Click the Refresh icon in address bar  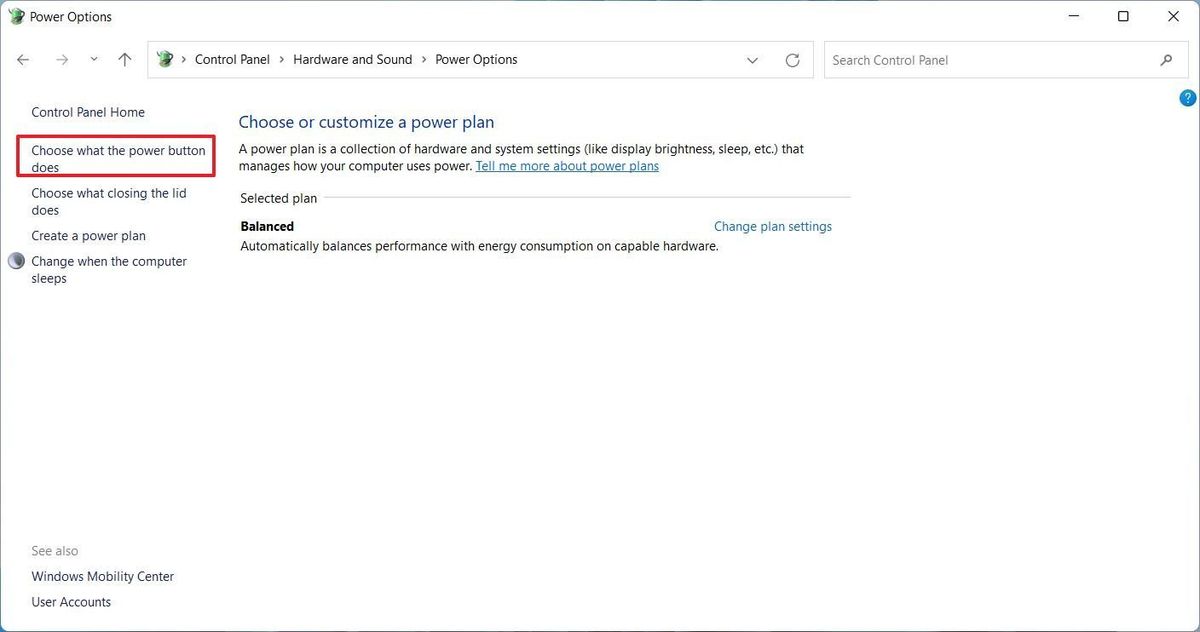pos(793,59)
